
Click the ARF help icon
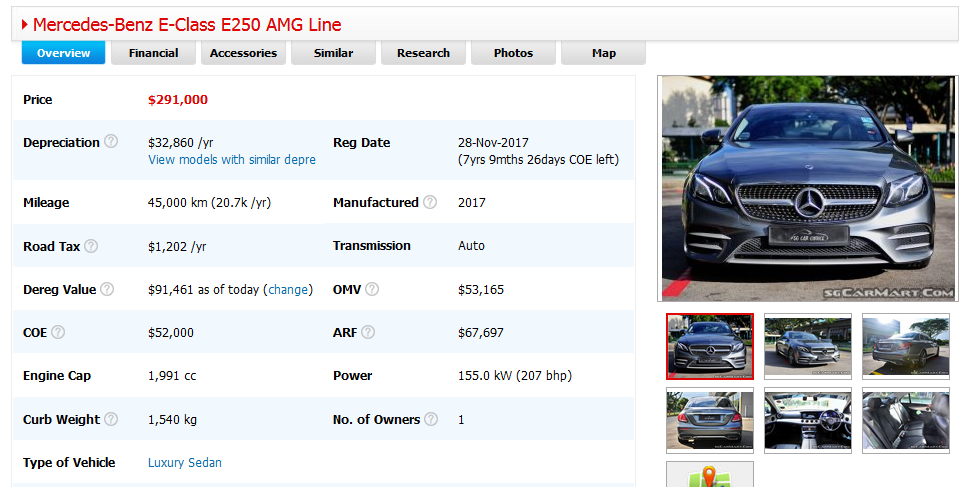(x=368, y=332)
